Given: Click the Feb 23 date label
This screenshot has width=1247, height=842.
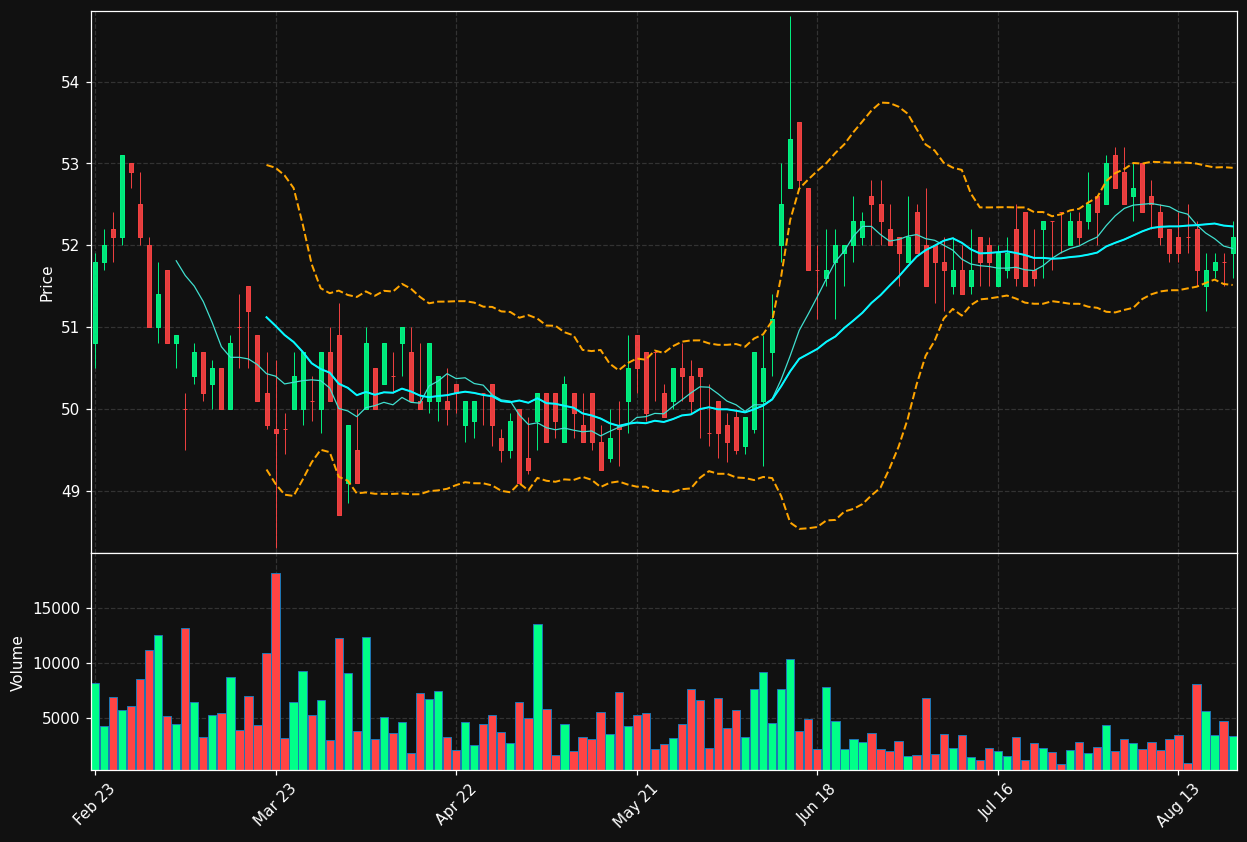Looking at the screenshot, I should [94, 805].
